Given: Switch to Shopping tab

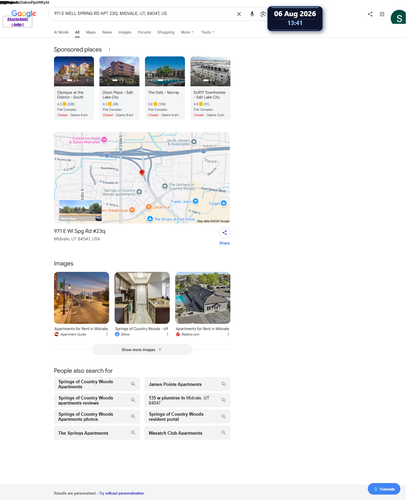Looking at the screenshot, I should click(166, 32).
